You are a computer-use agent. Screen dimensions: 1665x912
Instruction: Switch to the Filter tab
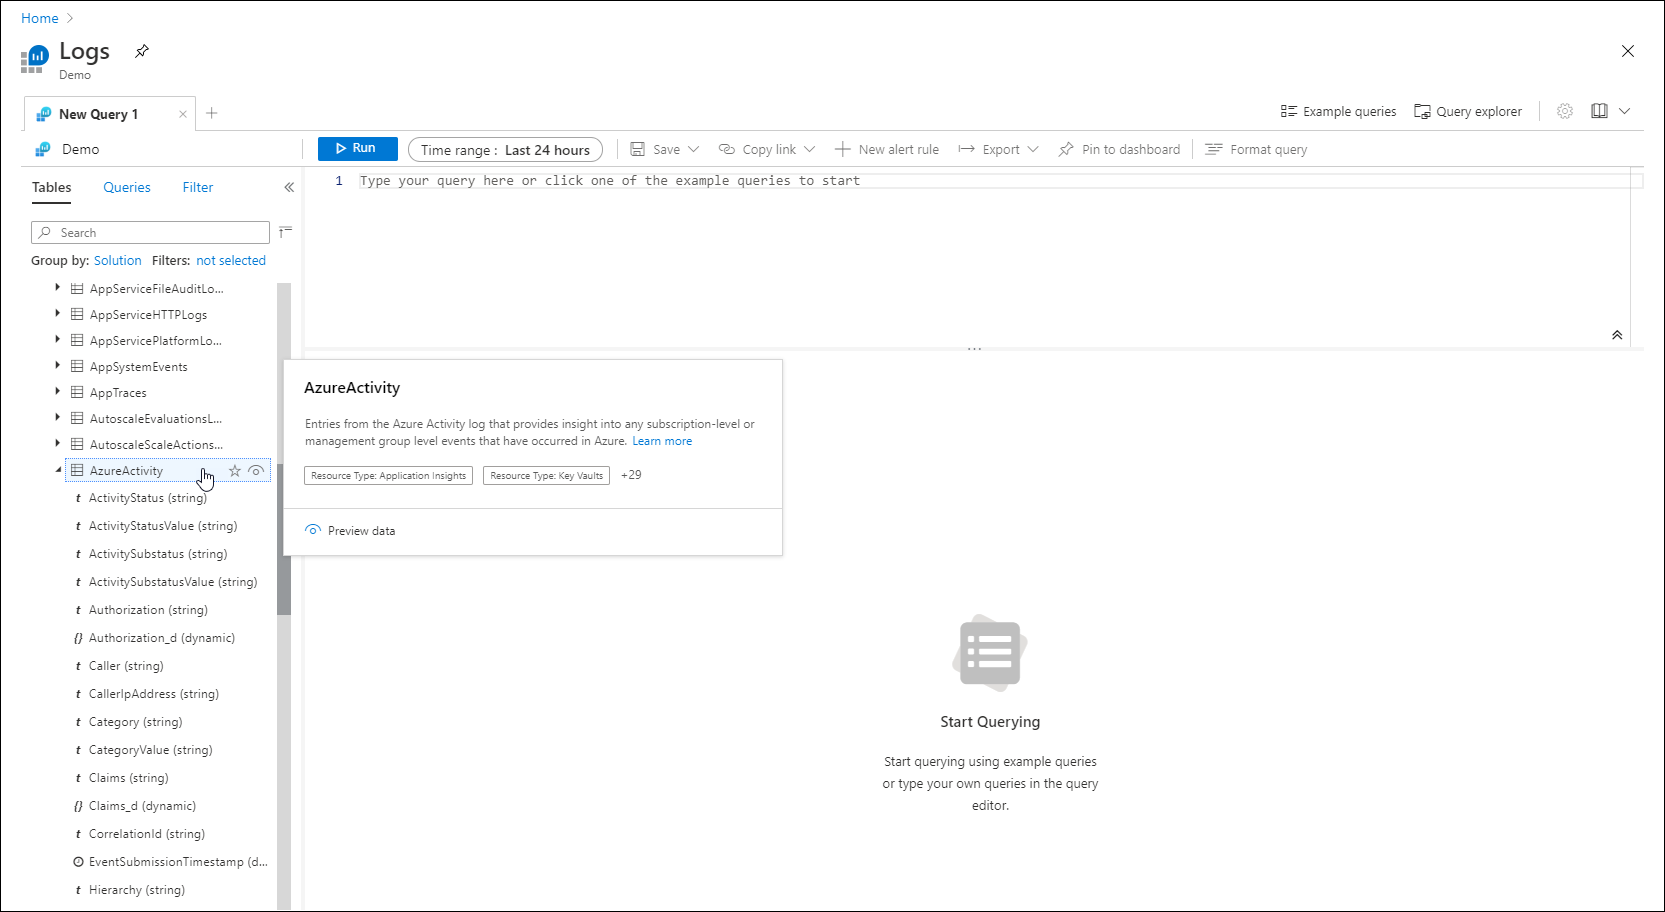point(198,187)
